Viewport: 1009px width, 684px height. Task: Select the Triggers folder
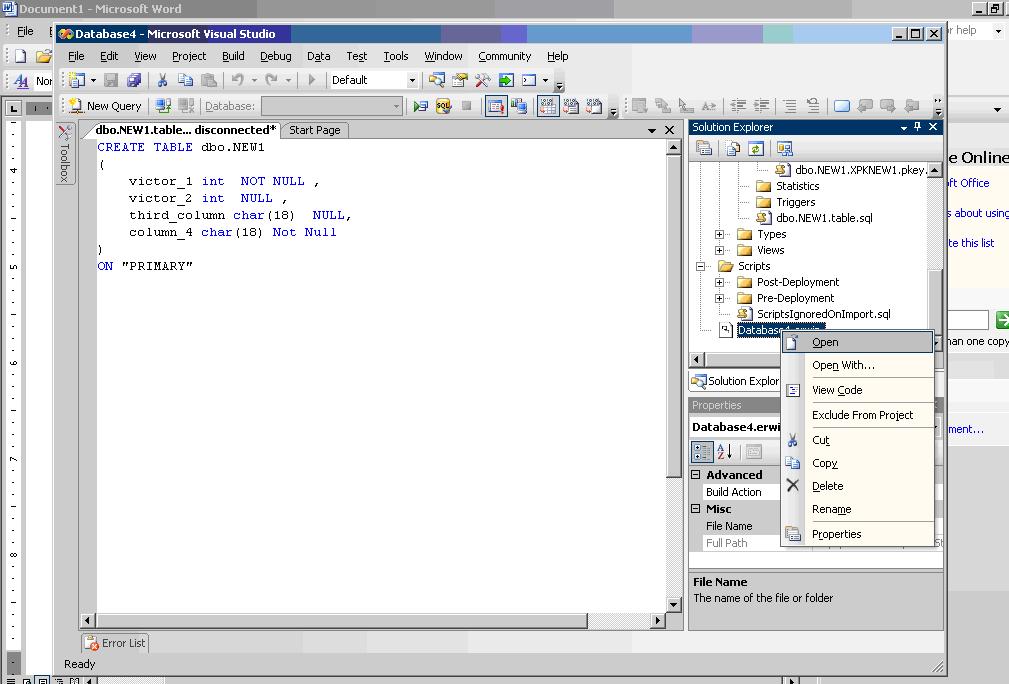pyautogui.click(x=795, y=202)
